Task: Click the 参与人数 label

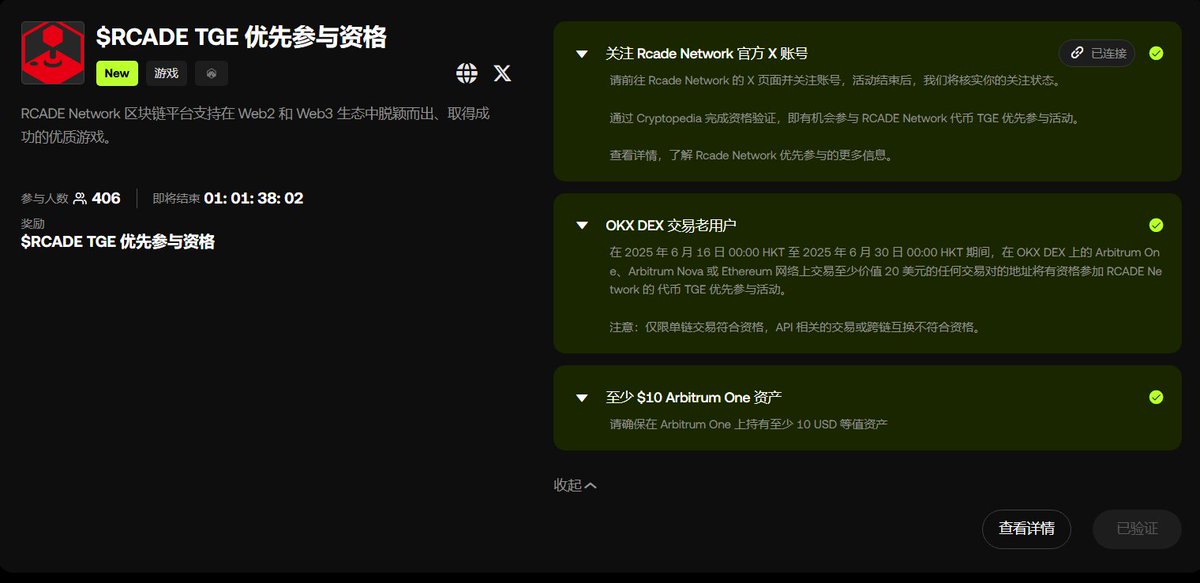Action: 45,198
